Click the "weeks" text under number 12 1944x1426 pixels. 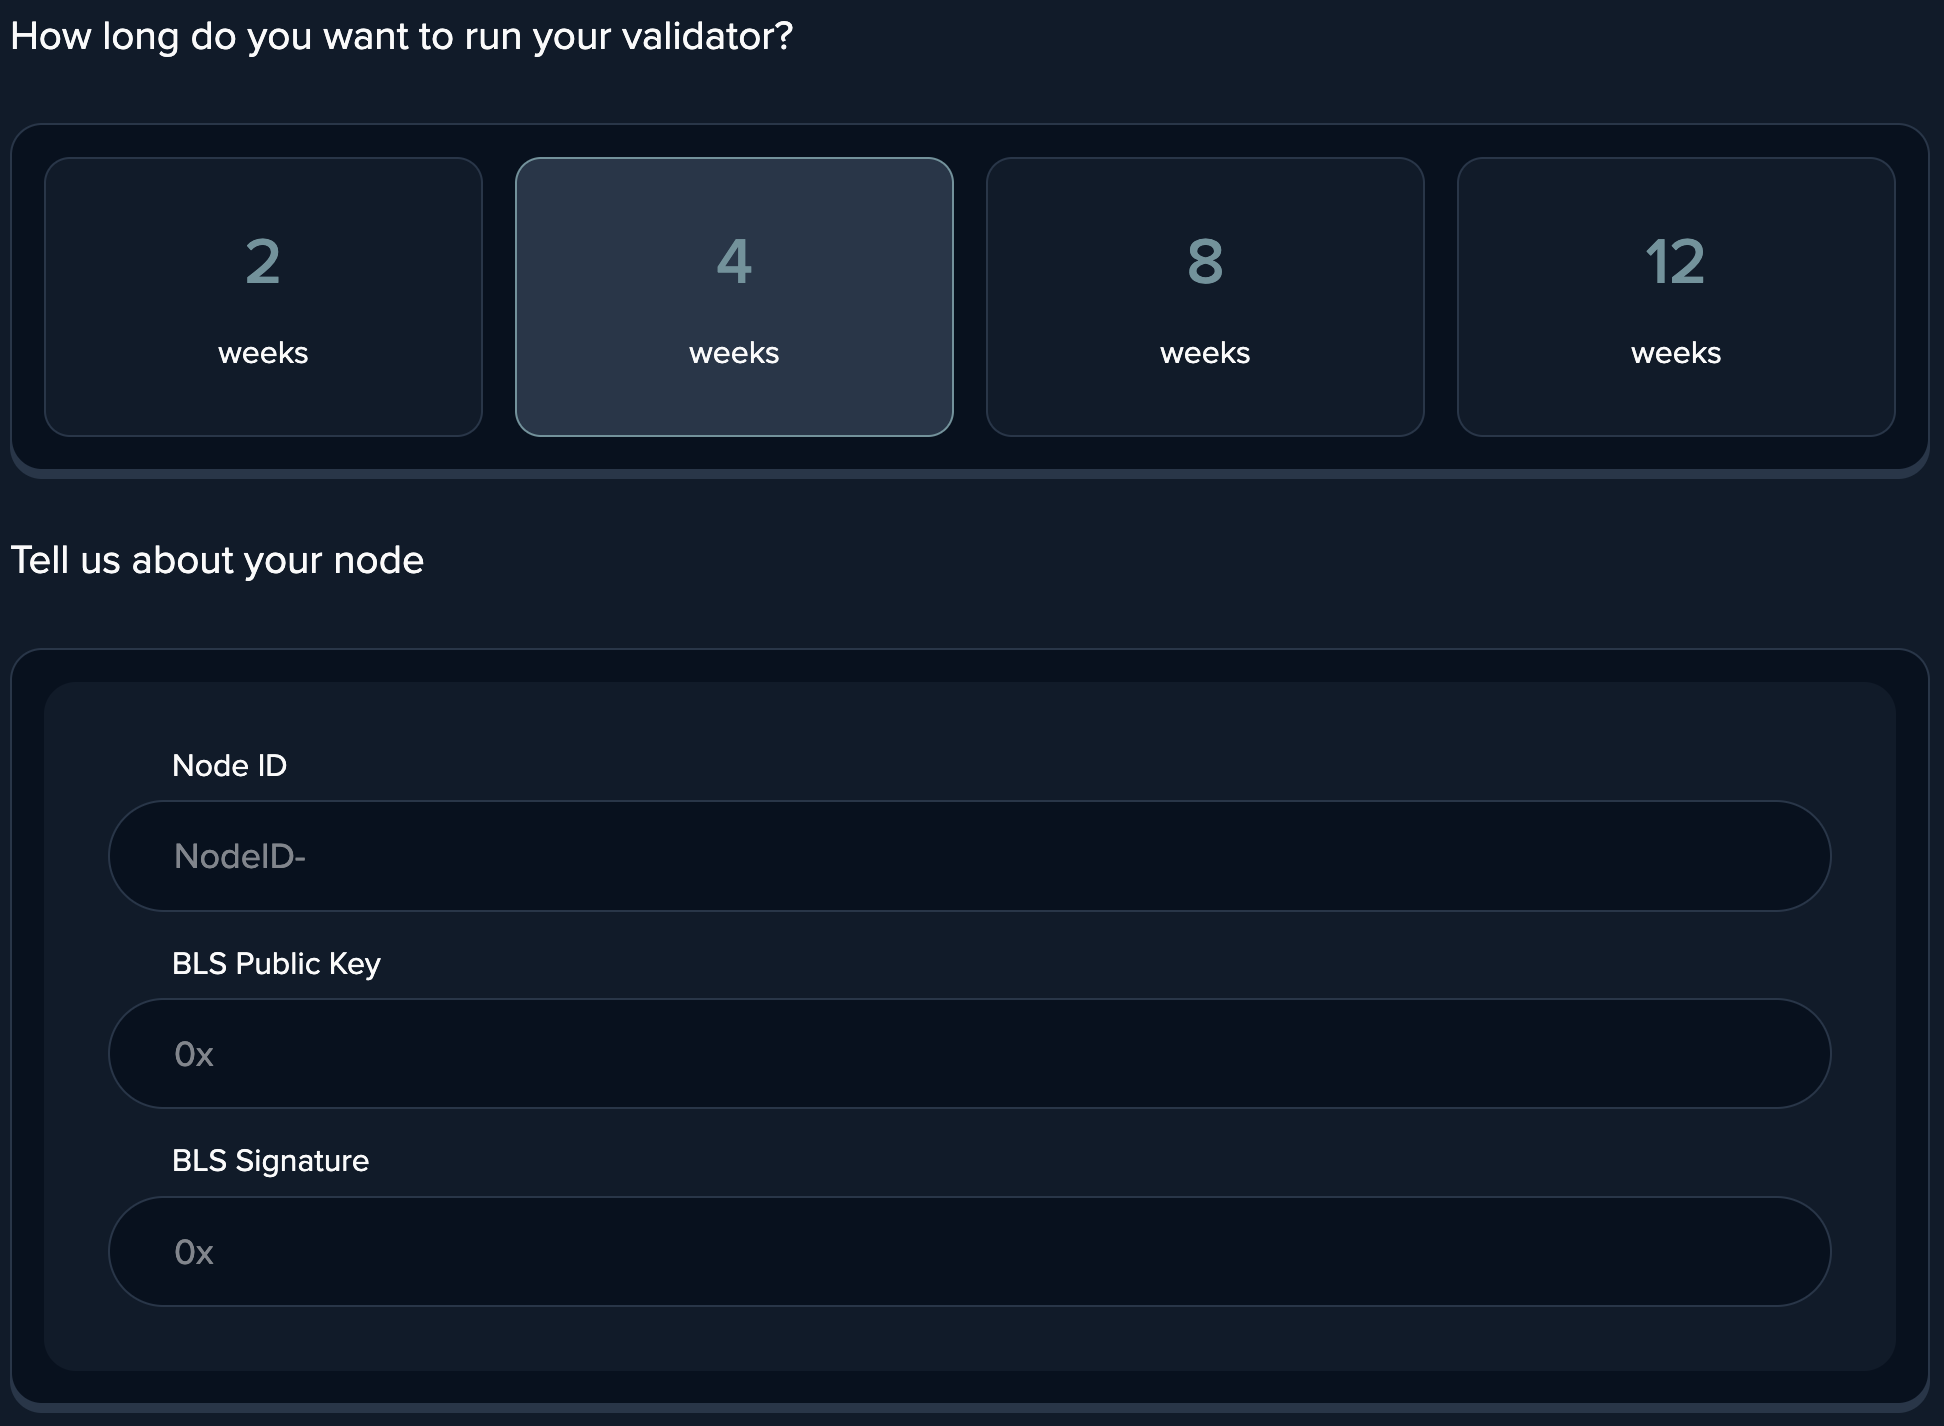(x=1676, y=353)
